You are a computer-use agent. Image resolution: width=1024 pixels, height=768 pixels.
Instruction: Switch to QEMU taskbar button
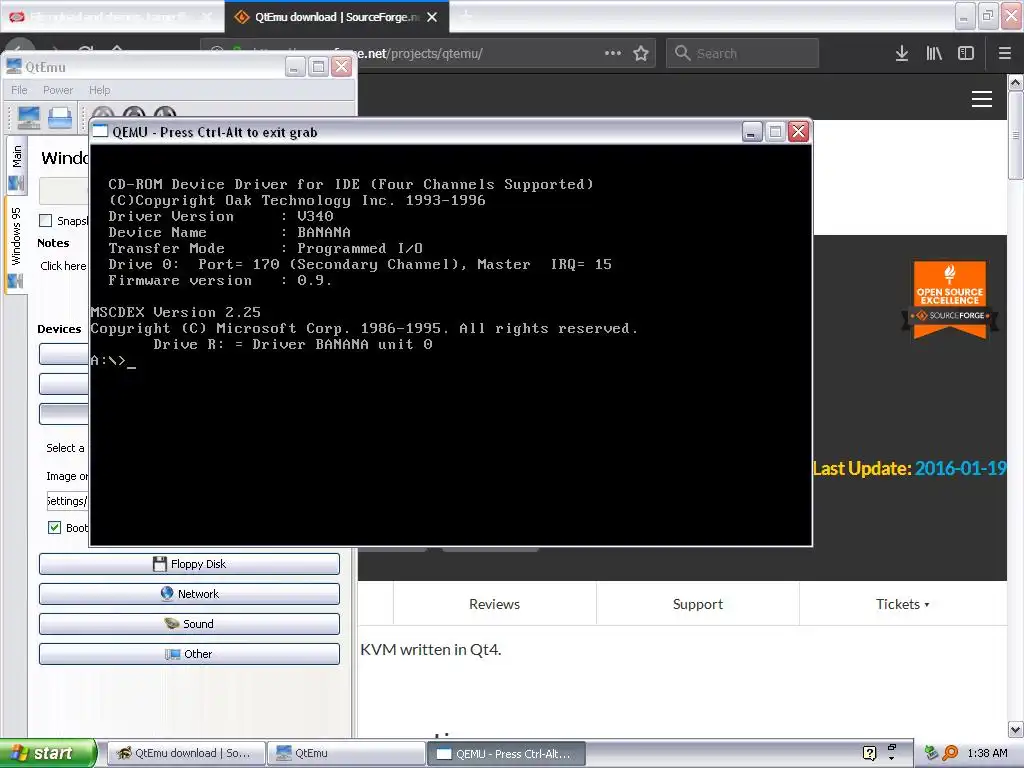pyautogui.click(x=506, y=753)
